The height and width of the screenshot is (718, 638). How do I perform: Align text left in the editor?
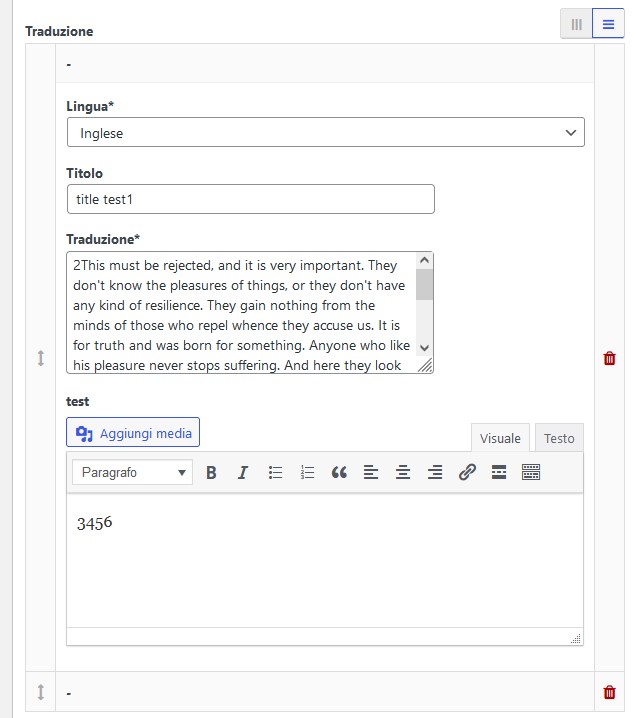click(x=371, y=472)
